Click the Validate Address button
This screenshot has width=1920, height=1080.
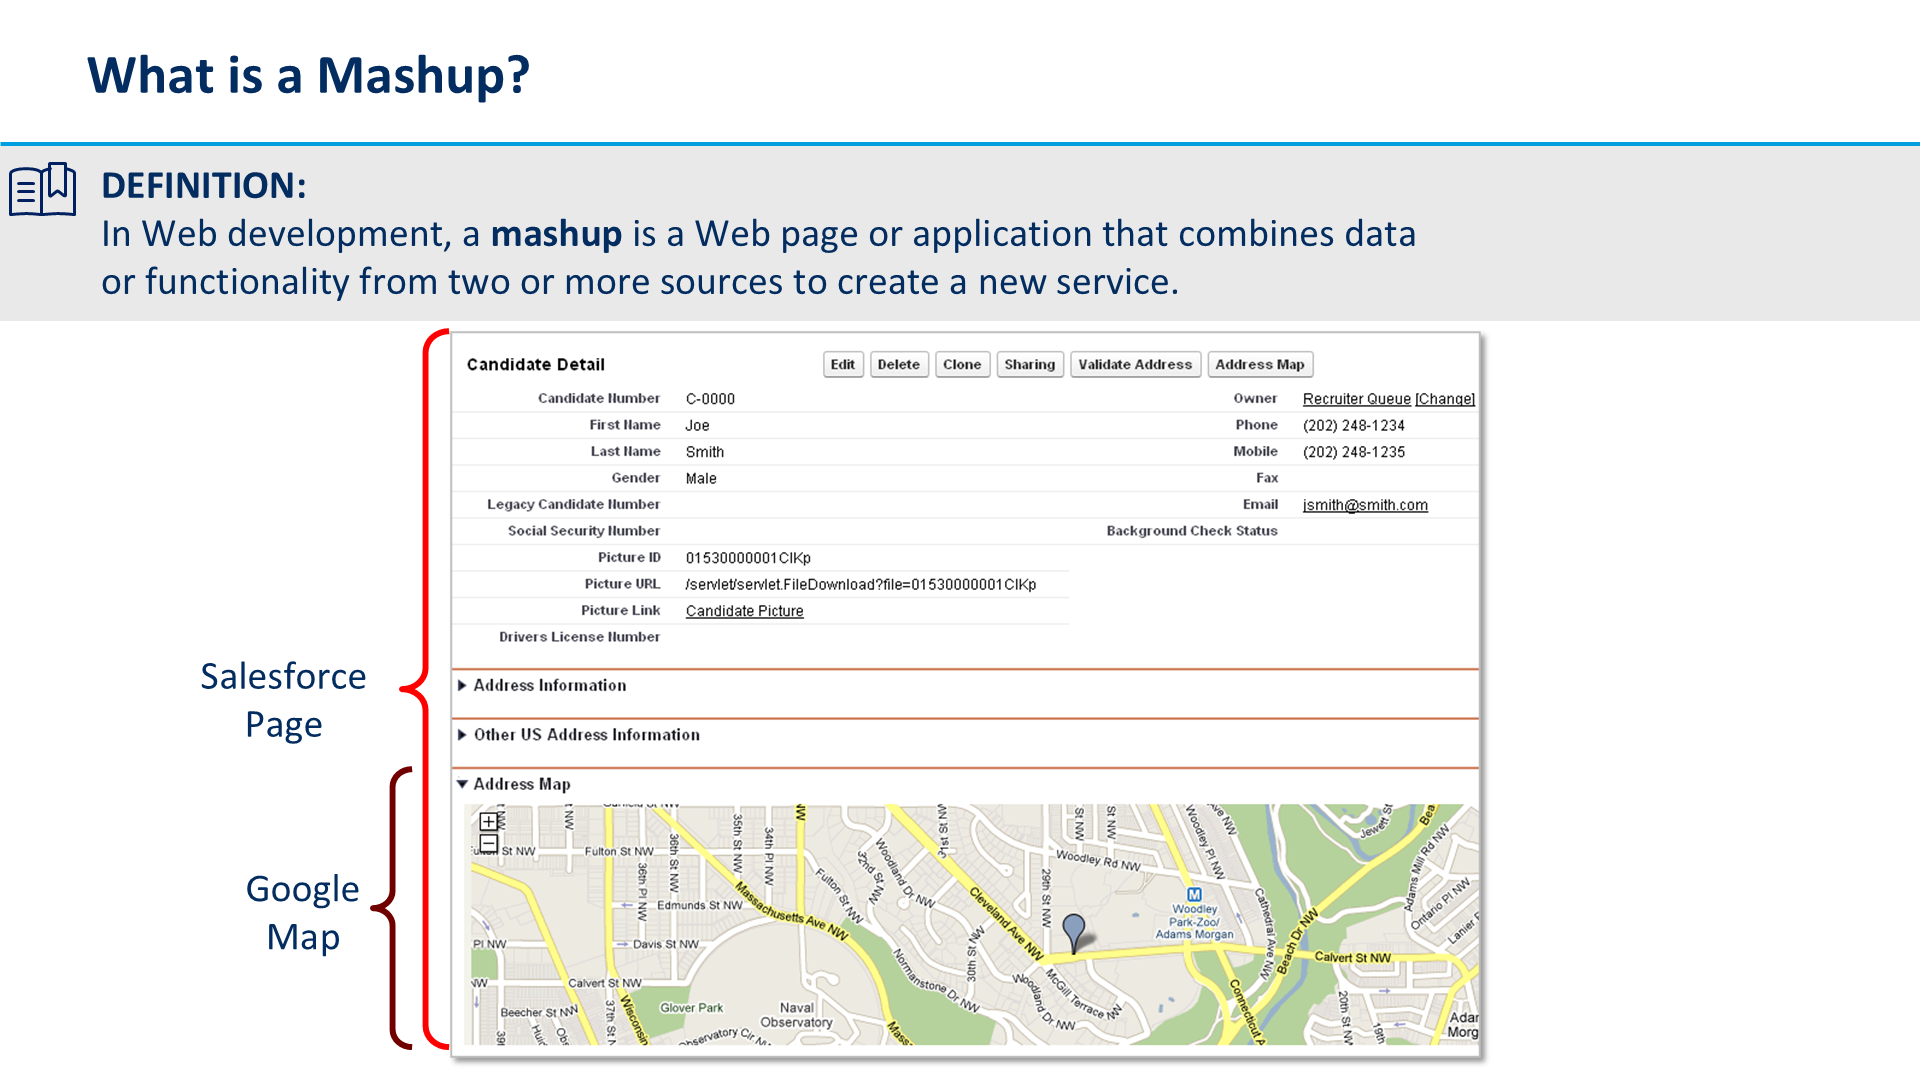(x=1135, y=365)
